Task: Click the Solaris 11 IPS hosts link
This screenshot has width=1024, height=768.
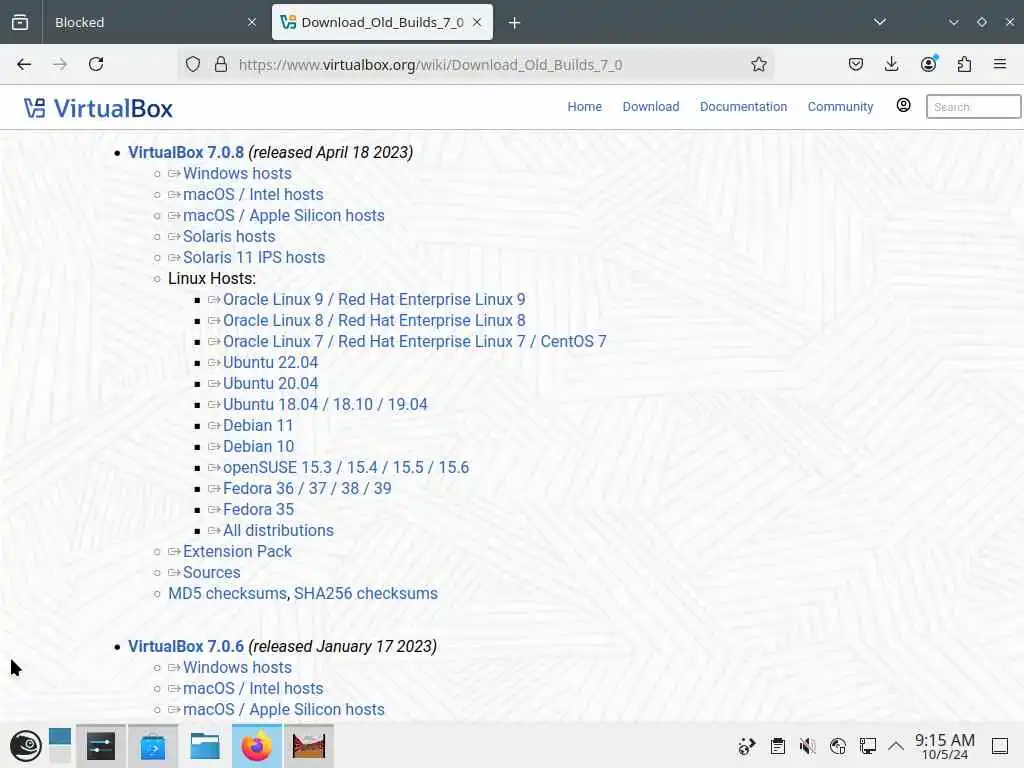Action: pos(253,257)
